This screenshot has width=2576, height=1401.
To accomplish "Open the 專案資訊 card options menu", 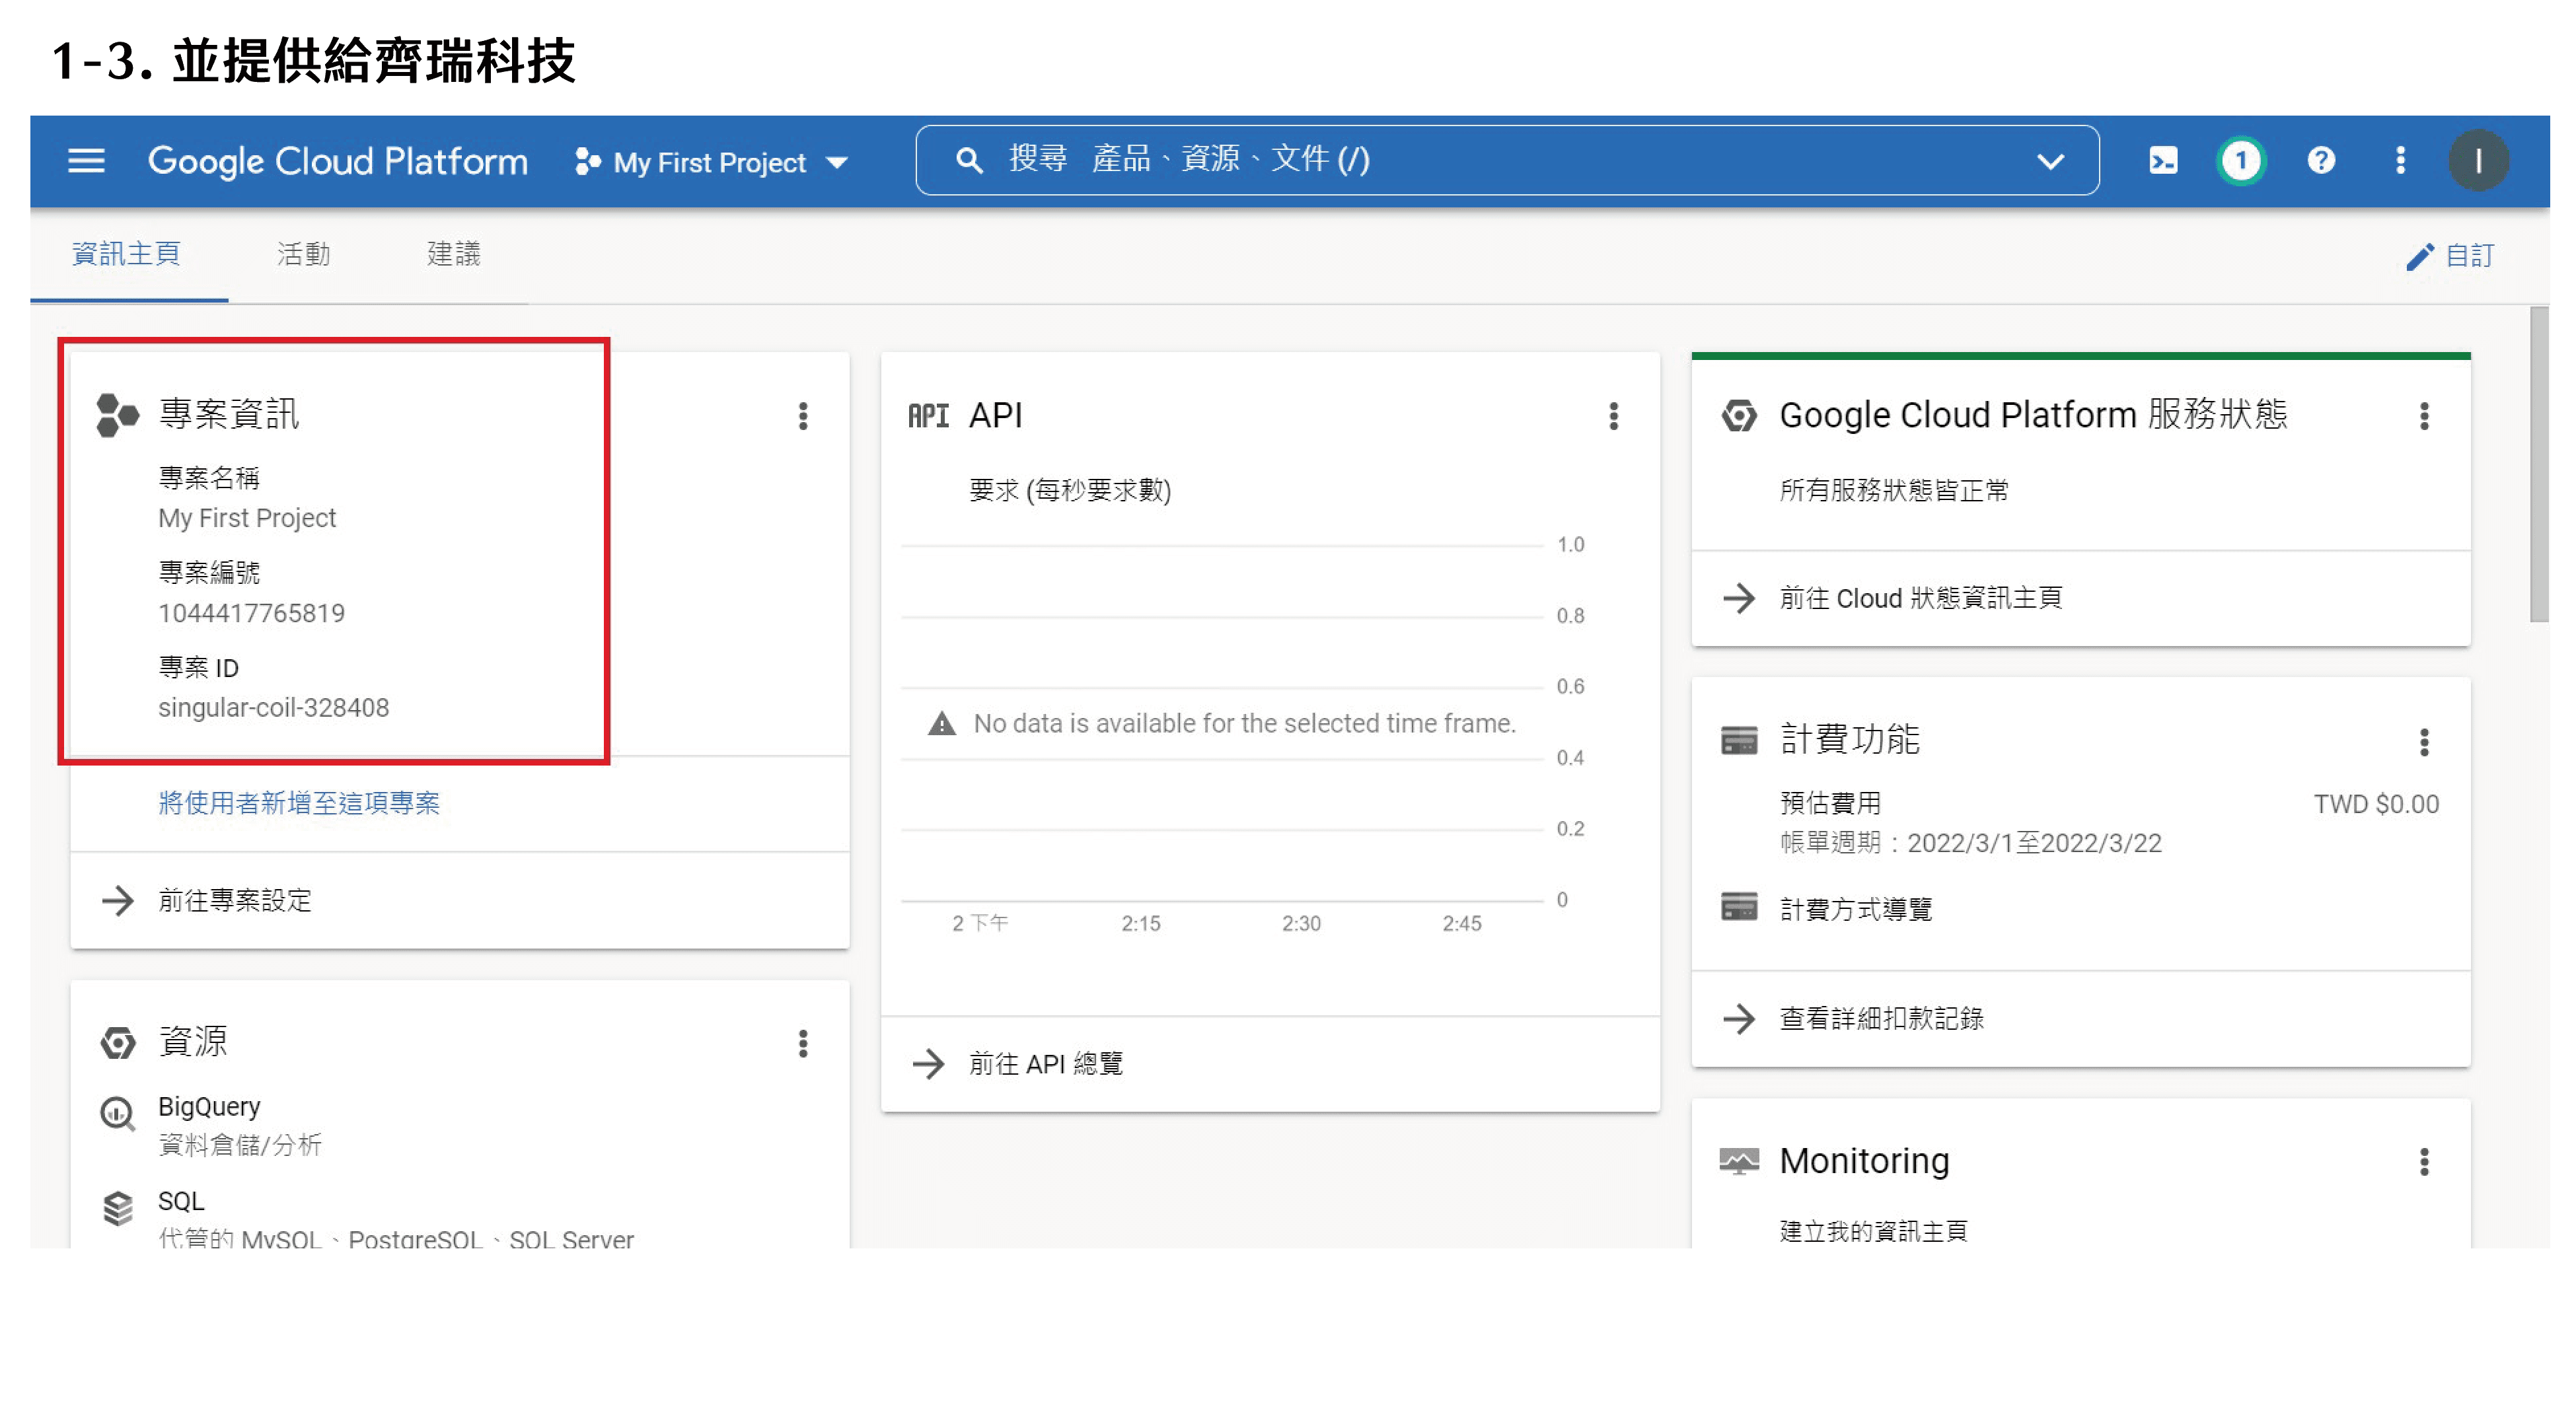I will pos(803,416).
